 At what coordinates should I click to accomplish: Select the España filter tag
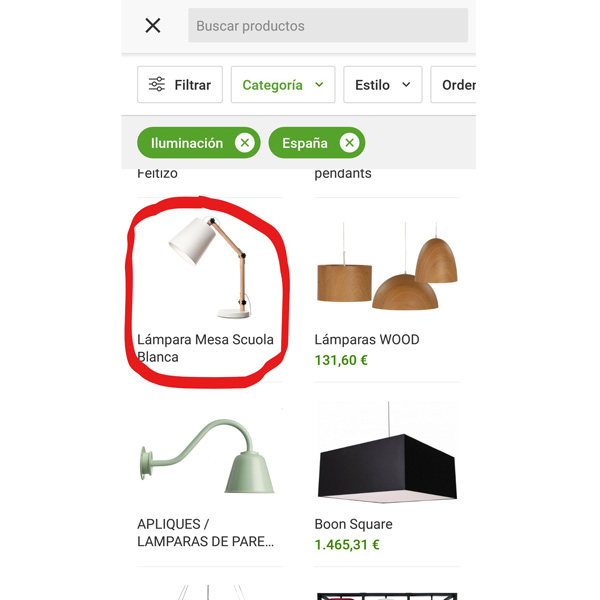coord(305,143)
